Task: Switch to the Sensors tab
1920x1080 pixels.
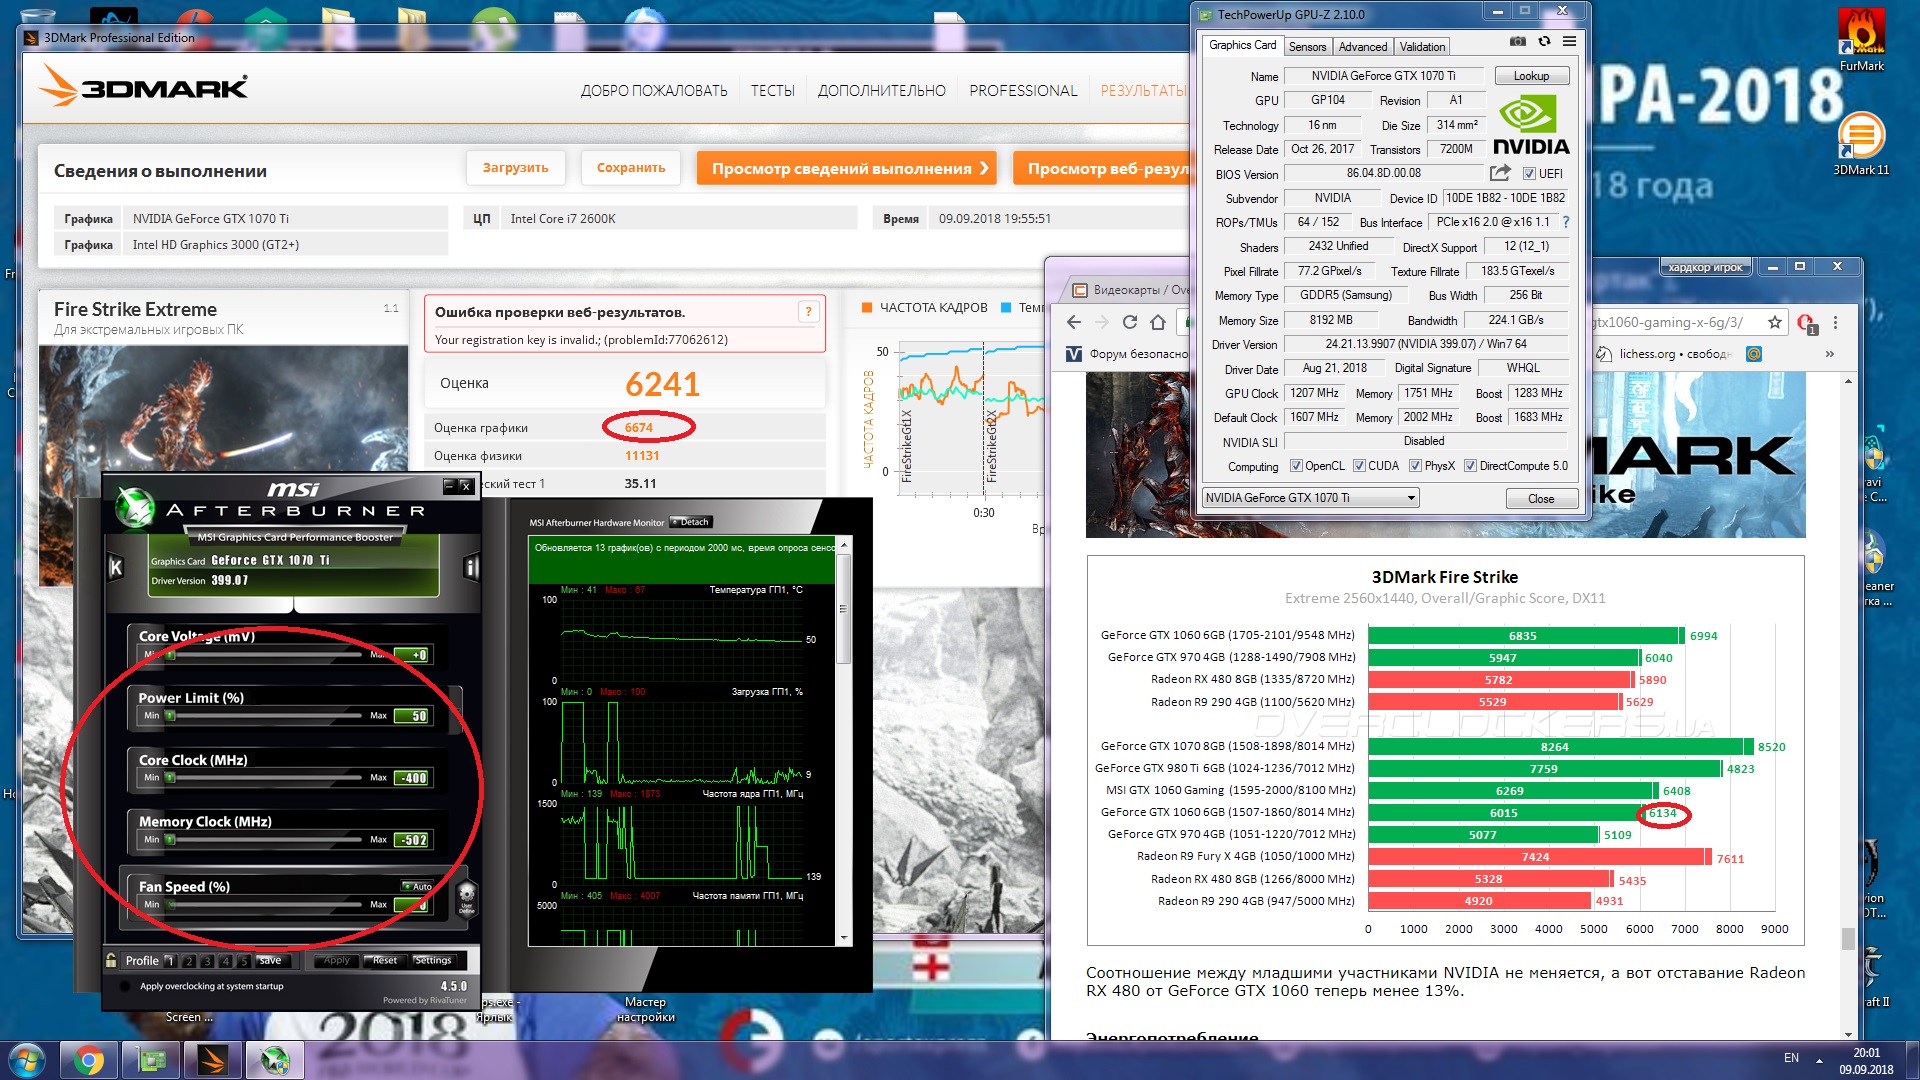Action: point(1307,46)
